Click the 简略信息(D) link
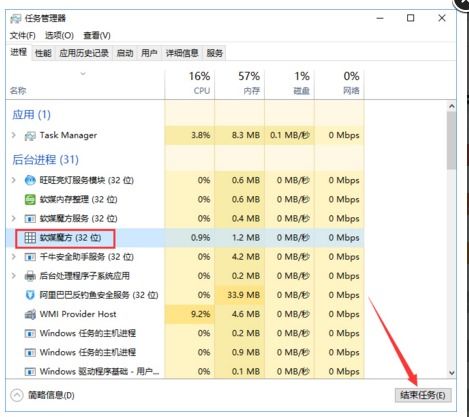This screenshot has width=469, height=417. point(51,395)
